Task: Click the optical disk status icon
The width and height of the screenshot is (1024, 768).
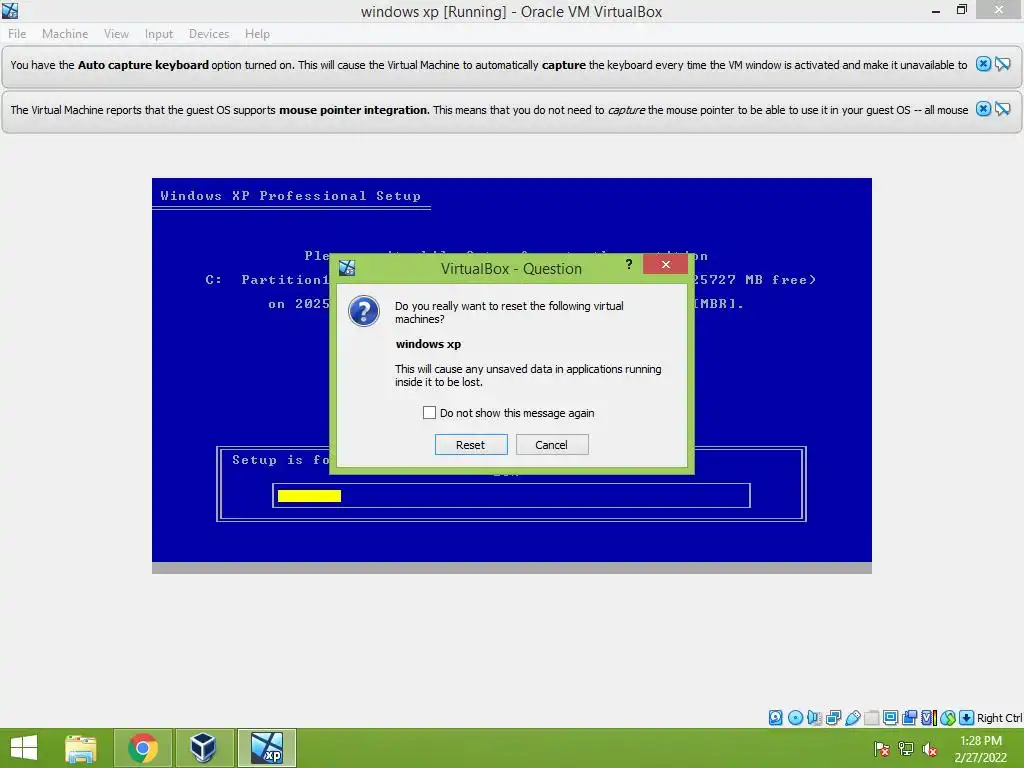Action: pos(795,718)
